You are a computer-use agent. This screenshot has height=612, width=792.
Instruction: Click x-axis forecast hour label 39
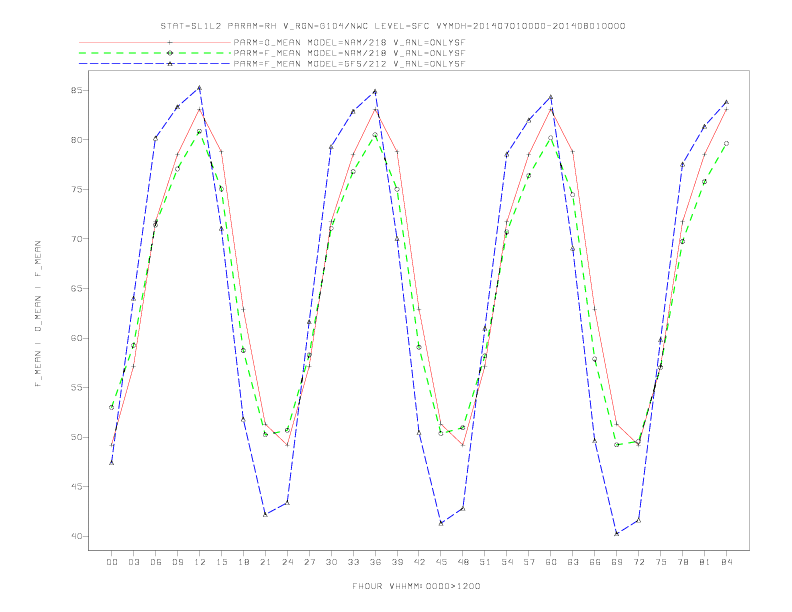397,562
